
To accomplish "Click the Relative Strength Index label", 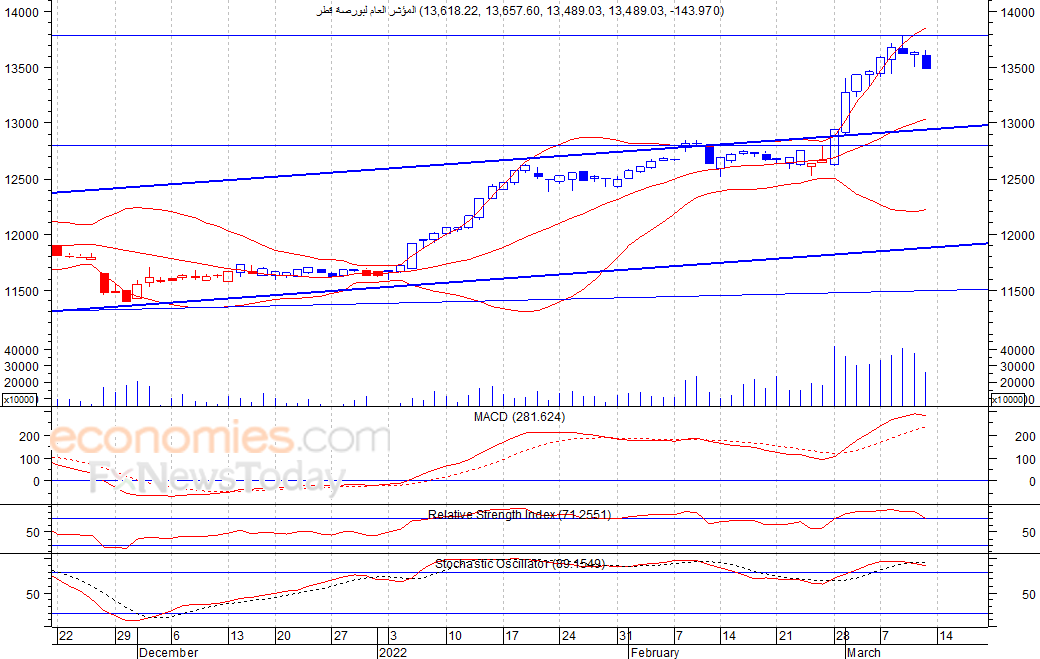I will tap(519, 514).
